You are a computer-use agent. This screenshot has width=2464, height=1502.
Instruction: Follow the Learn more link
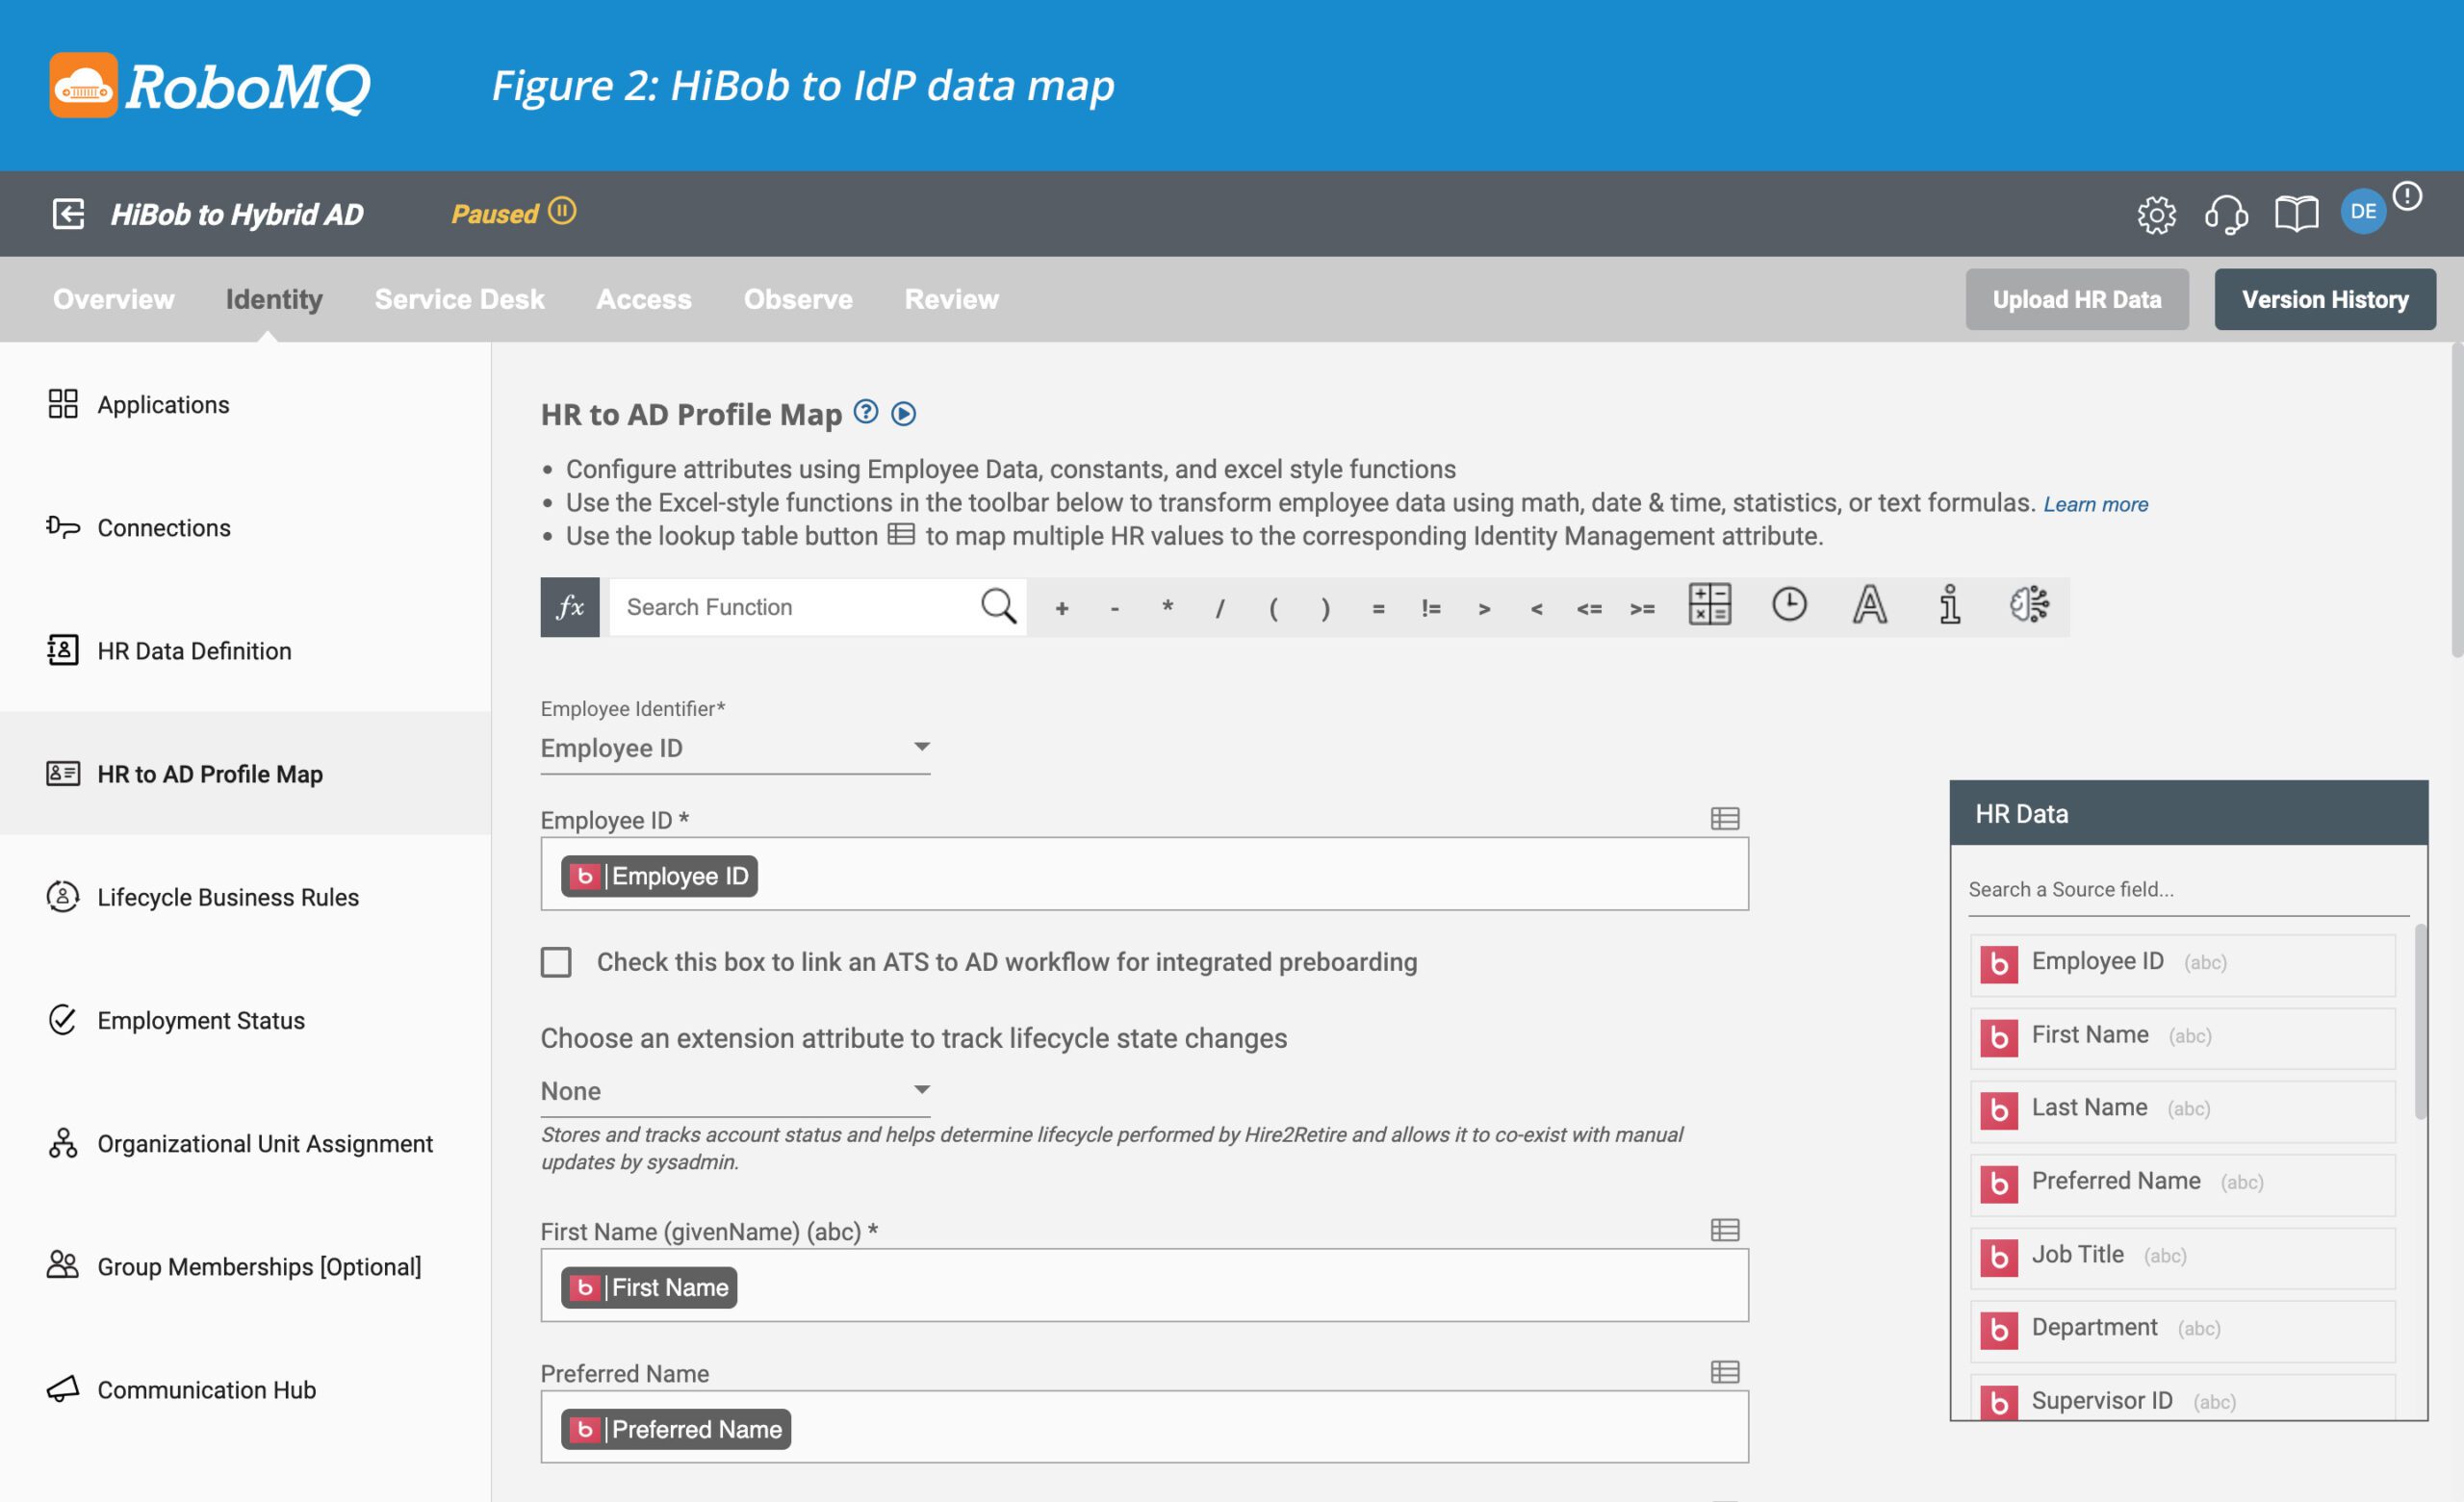tap(2095, 505)
